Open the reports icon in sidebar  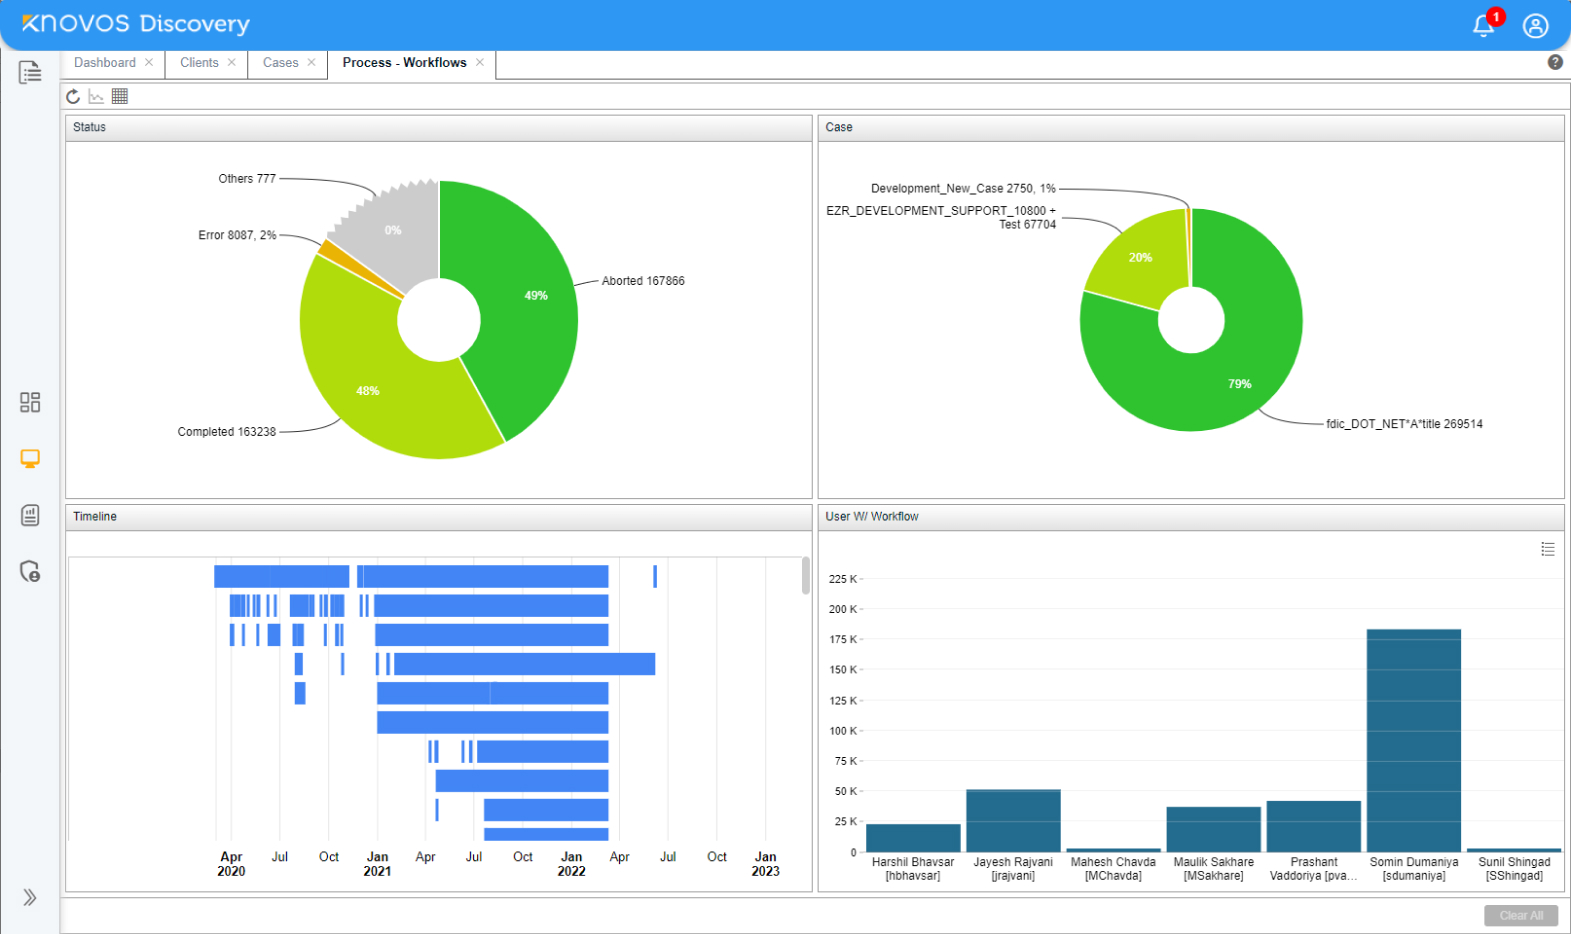30,515
